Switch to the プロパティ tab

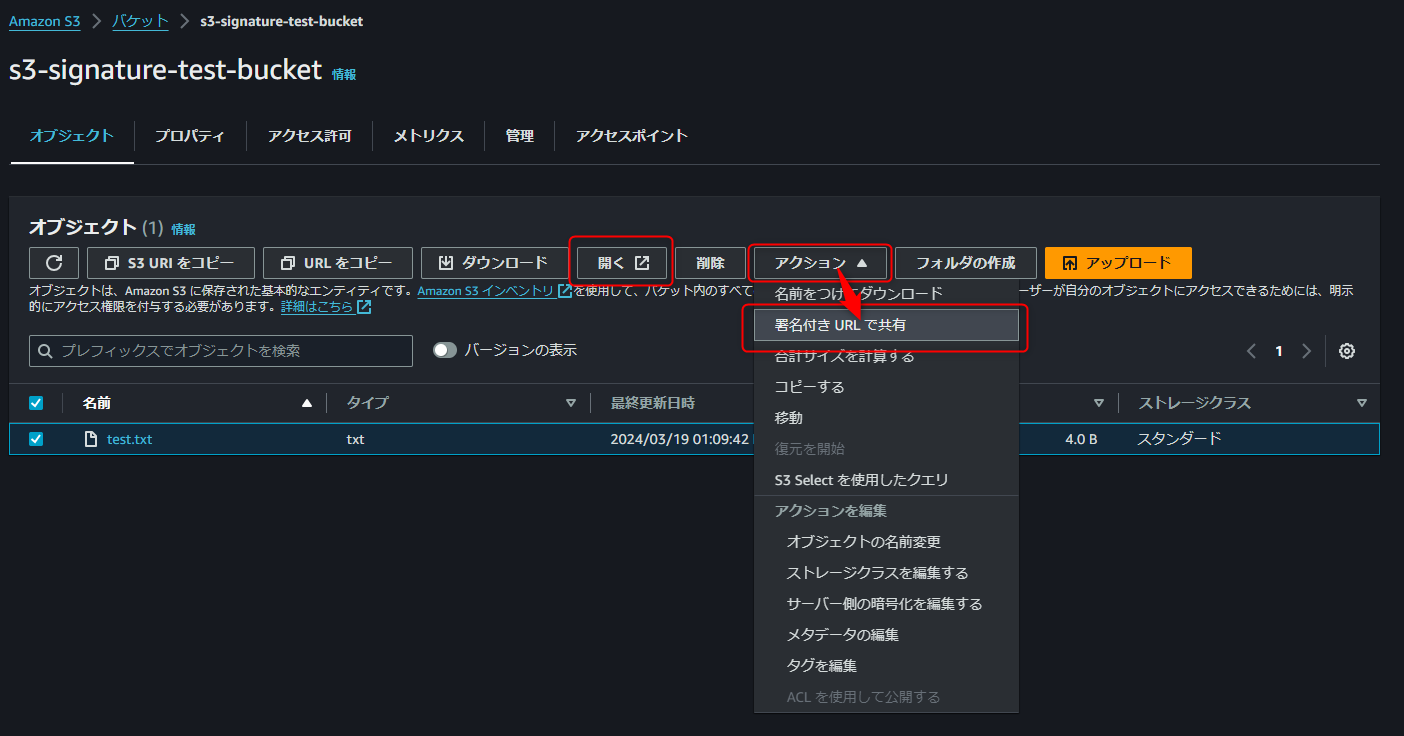190,136
